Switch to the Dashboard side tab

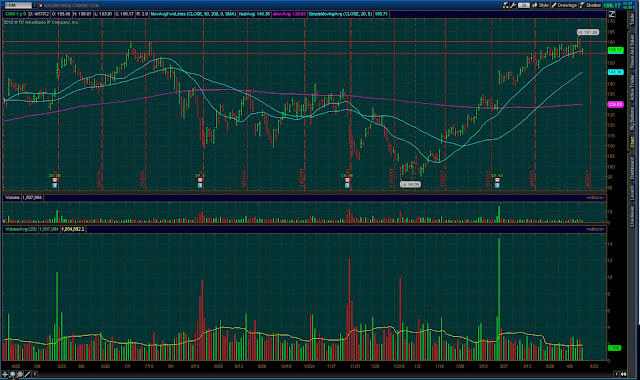632,168
